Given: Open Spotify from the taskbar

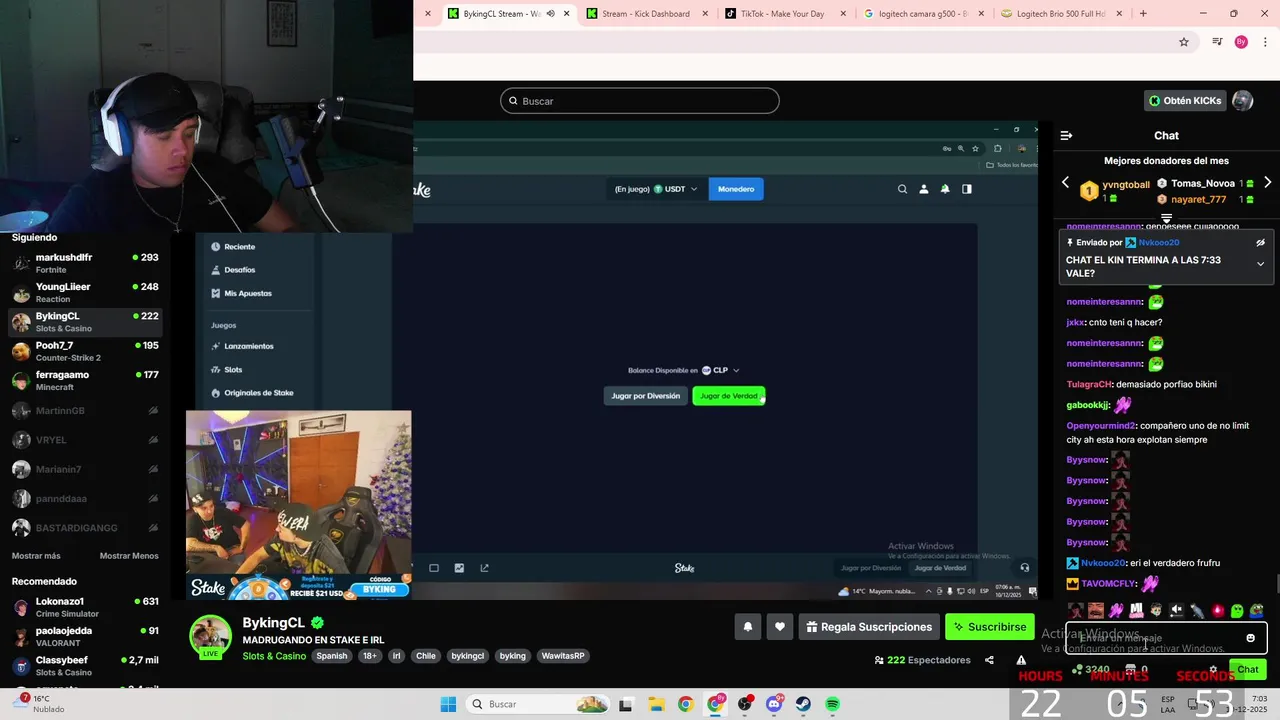Looking at the screenshot, I should coord(832,704).
